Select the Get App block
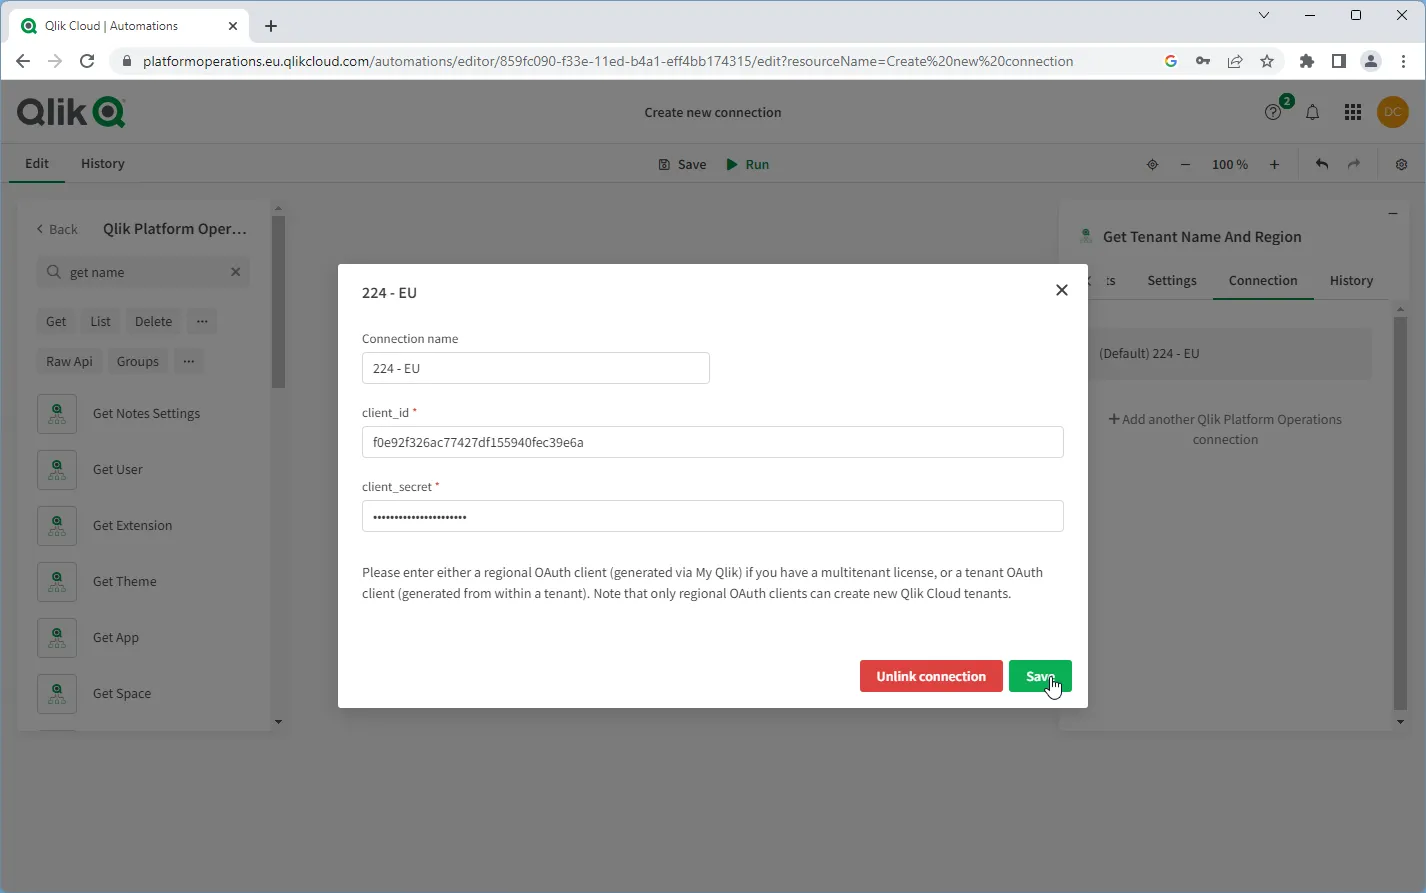The image size is (1426, 893). pyautogui.click(x=115, y=637)
